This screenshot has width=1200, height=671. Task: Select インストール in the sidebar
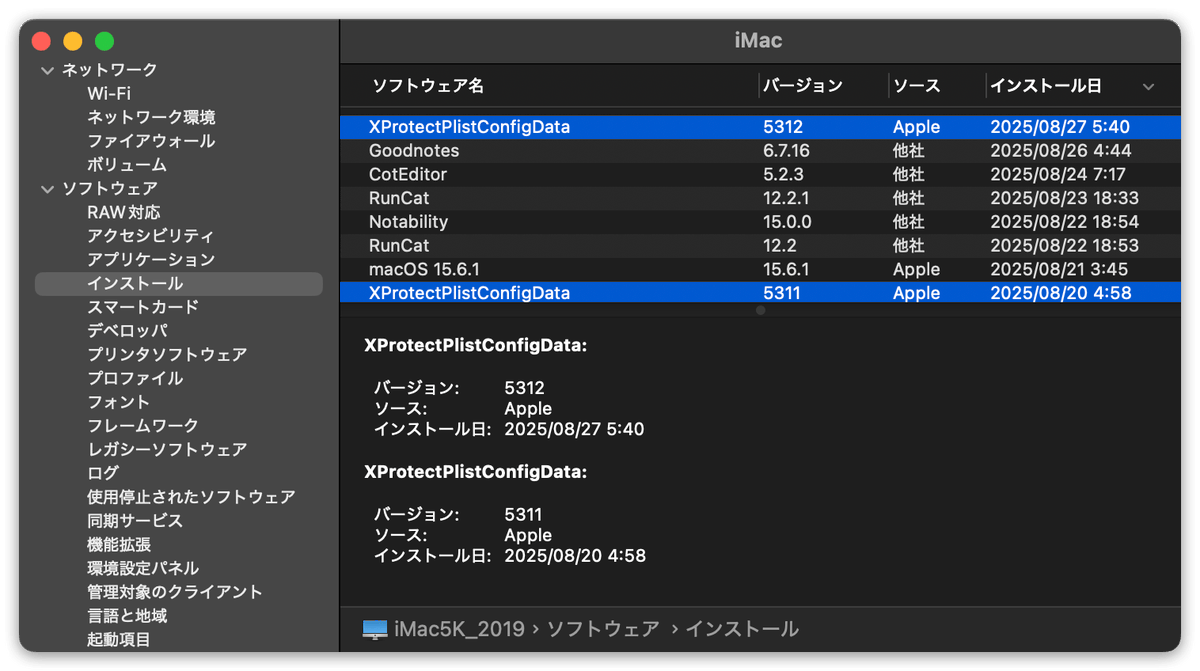coord(178,284)
